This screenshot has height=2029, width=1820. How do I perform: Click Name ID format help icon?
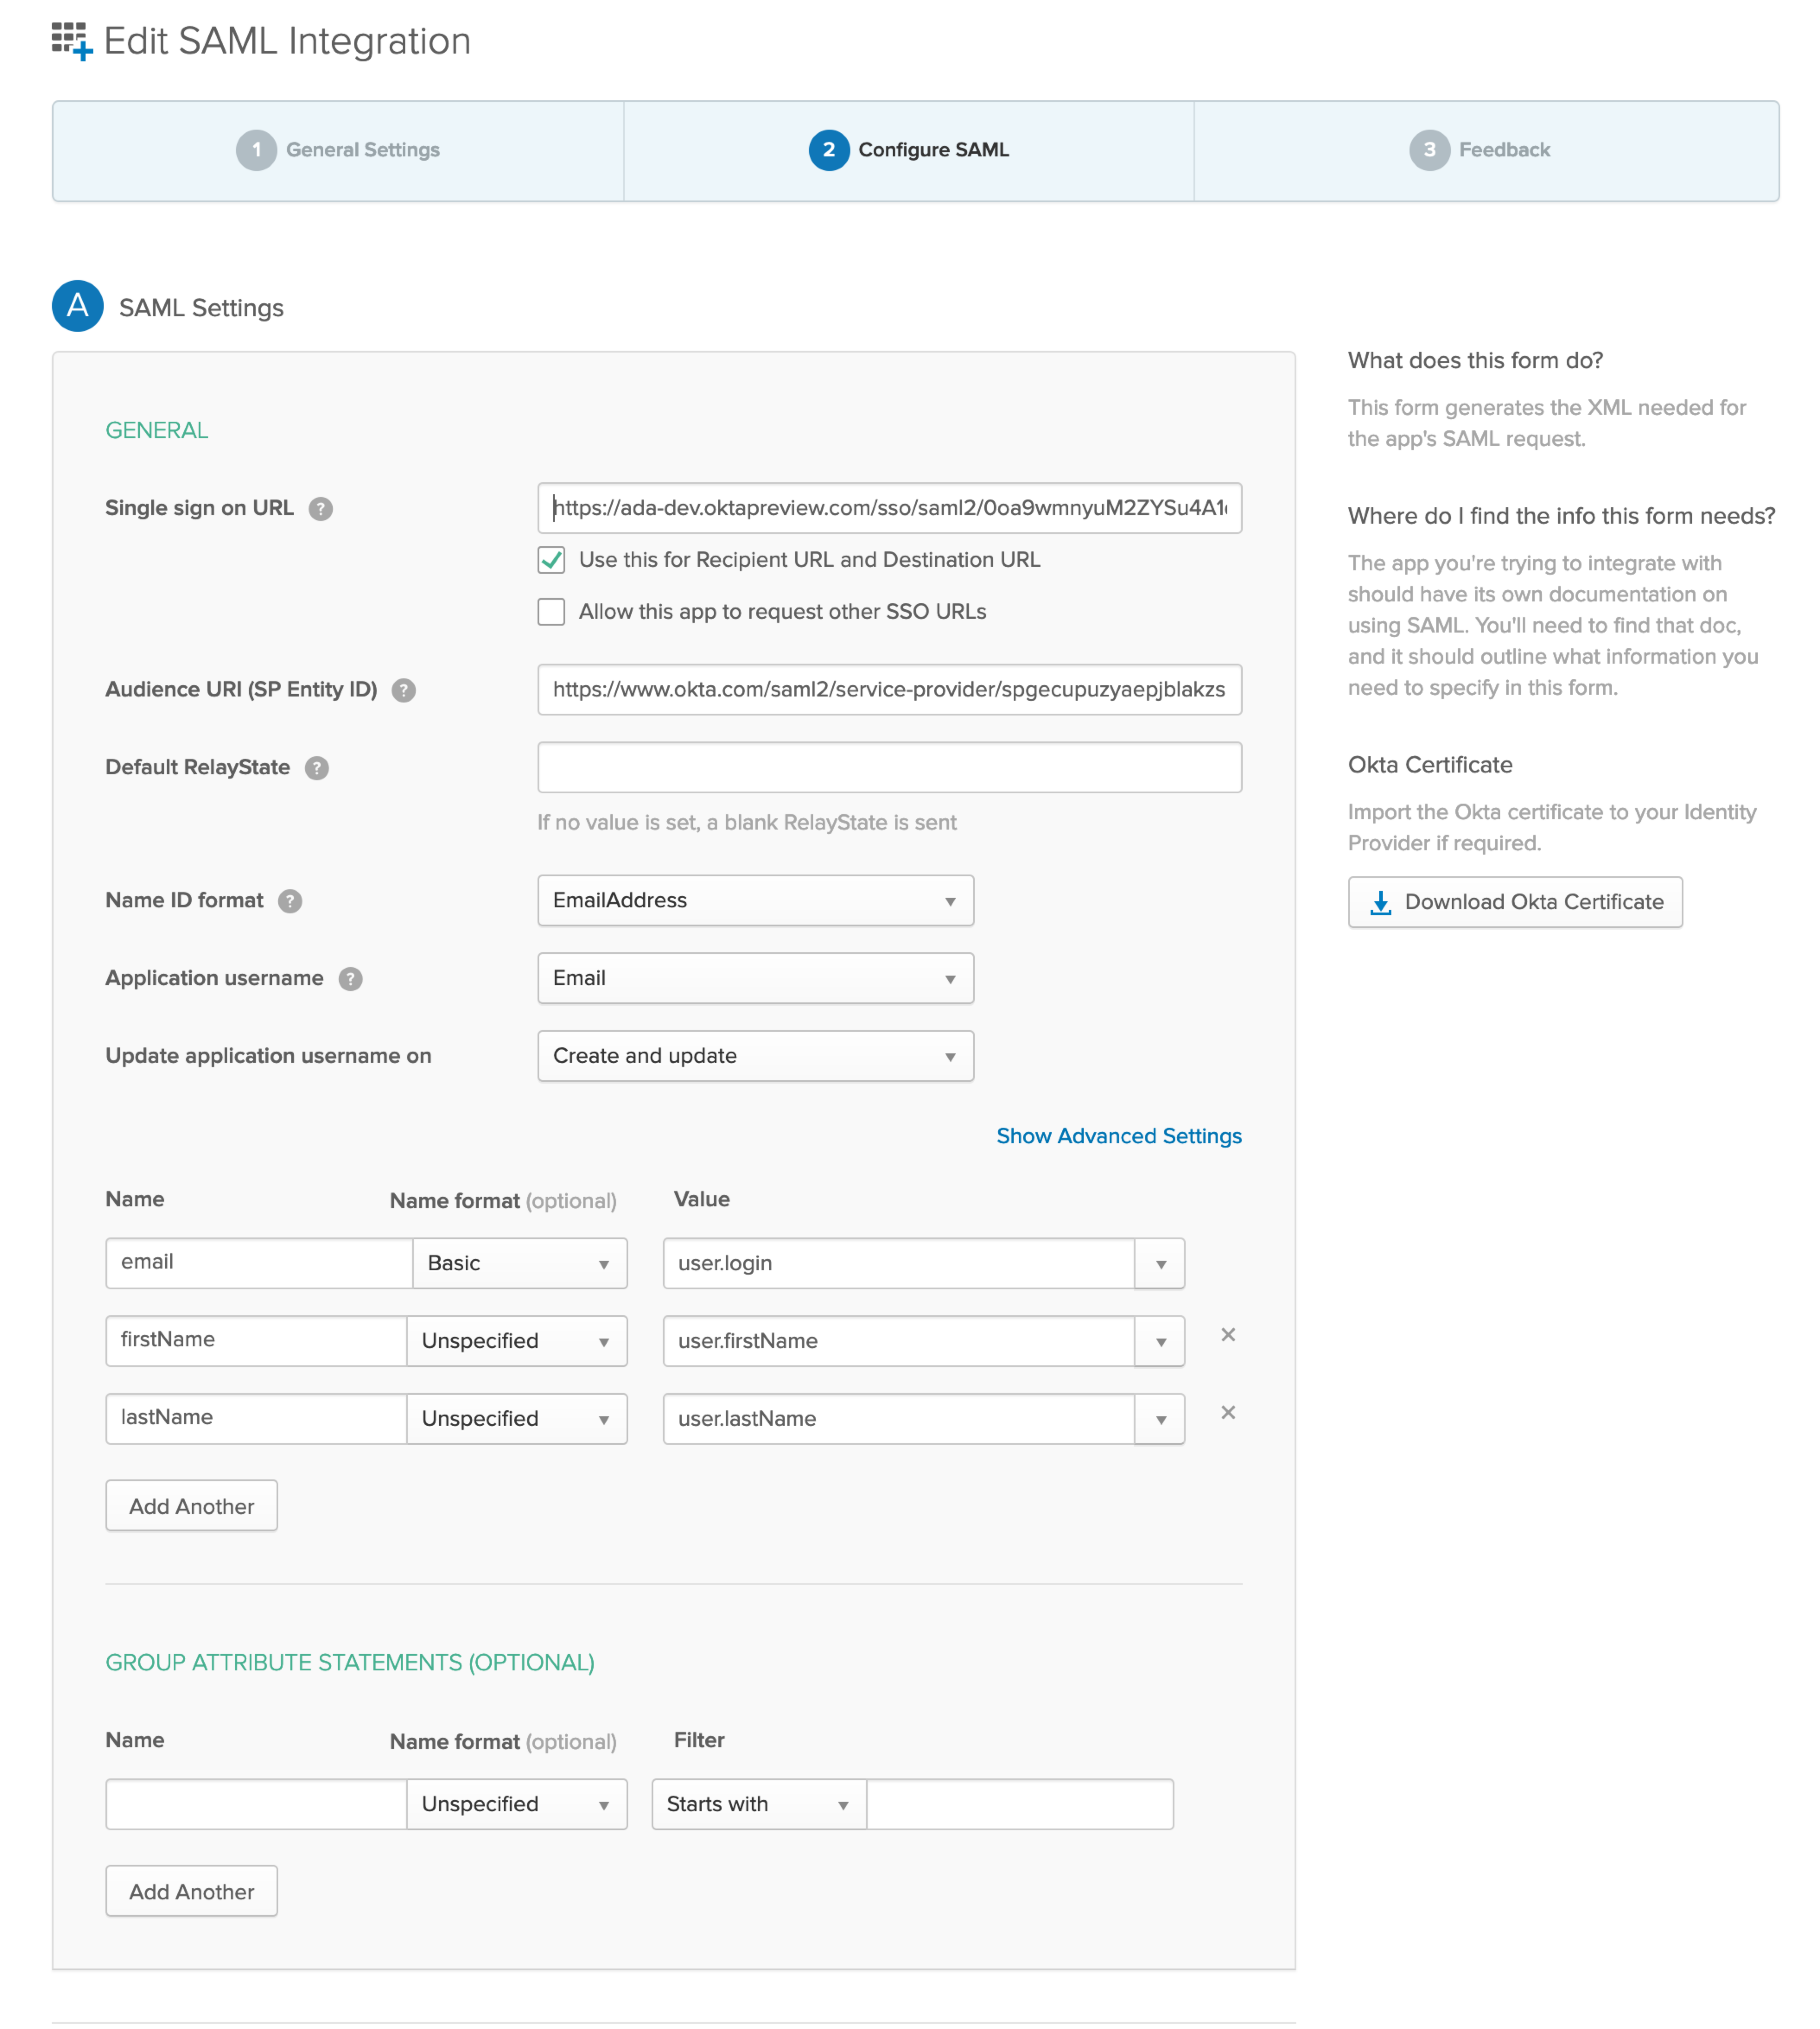pos(290,901)
